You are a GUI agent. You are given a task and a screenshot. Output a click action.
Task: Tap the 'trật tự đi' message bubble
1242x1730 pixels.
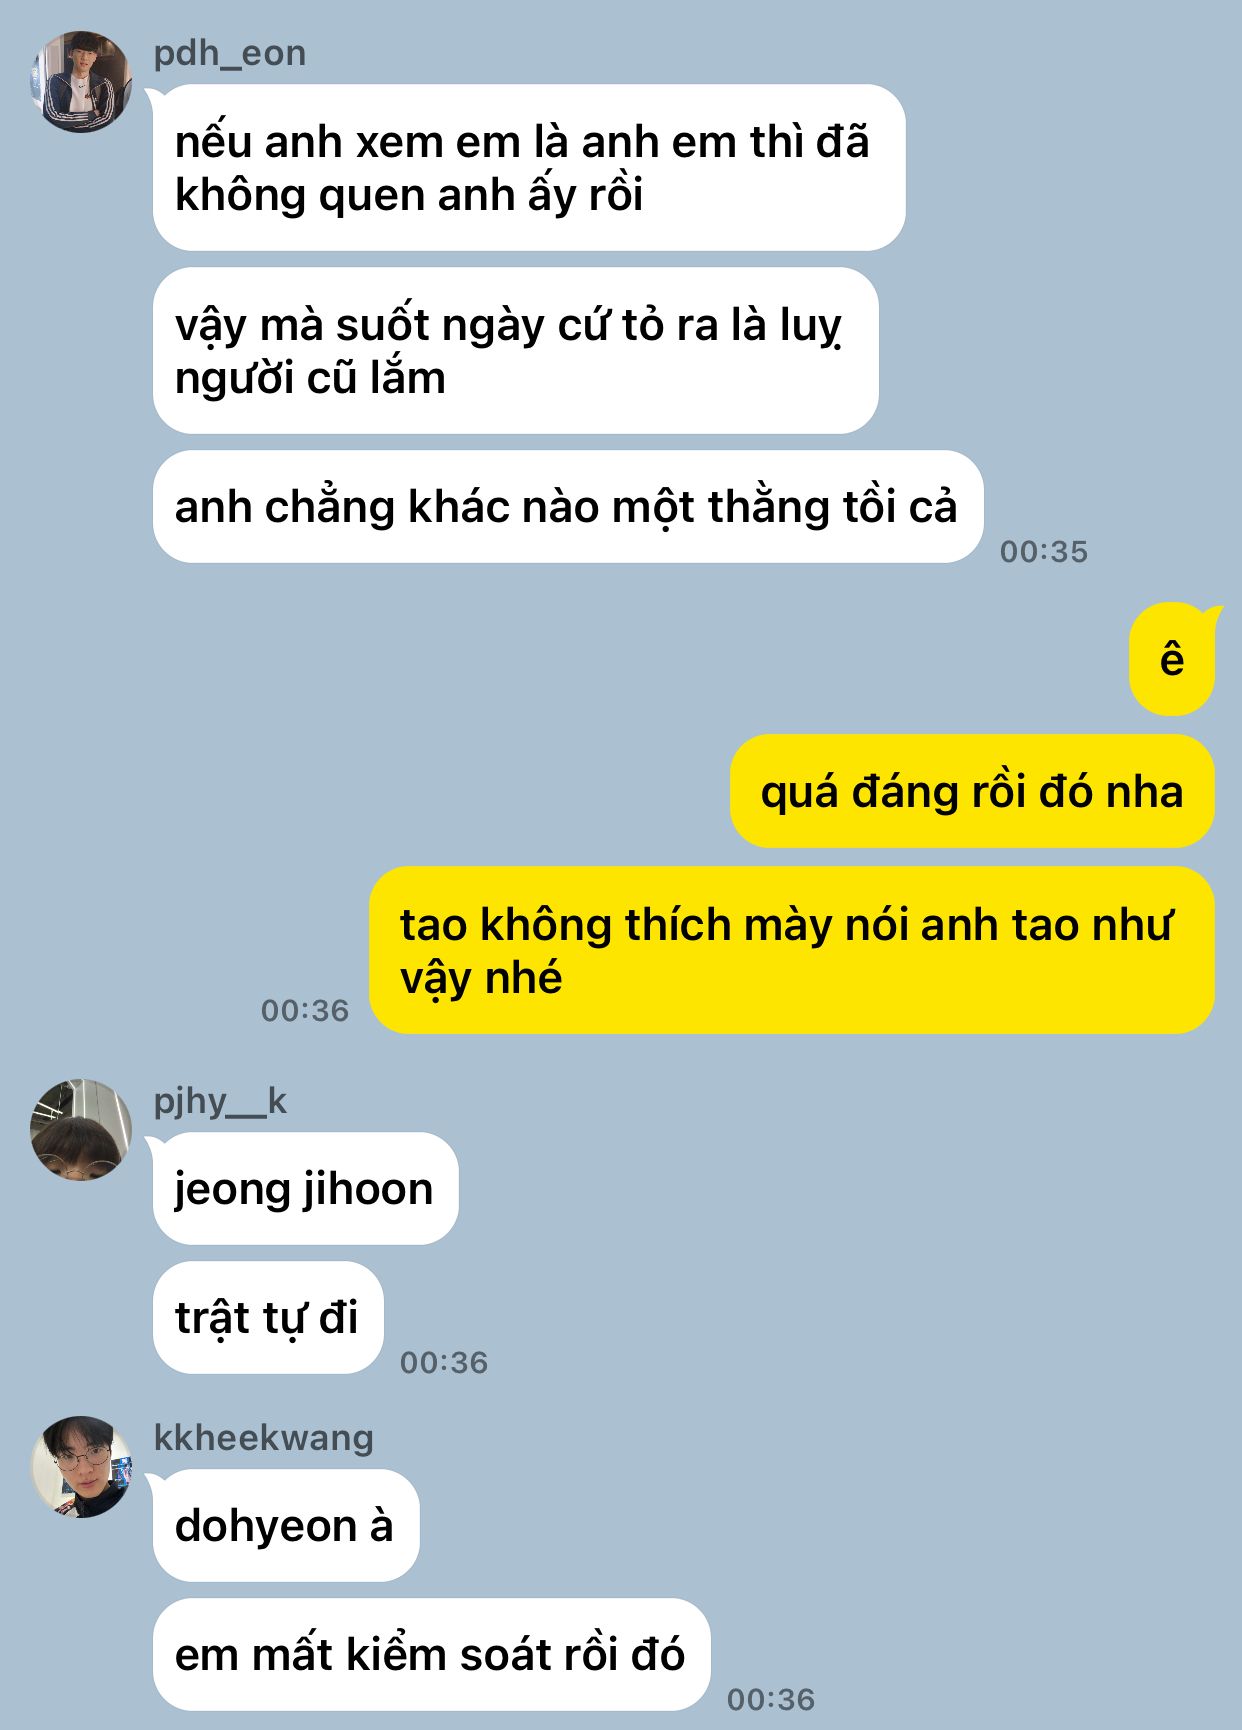(x=268, y=1318)
